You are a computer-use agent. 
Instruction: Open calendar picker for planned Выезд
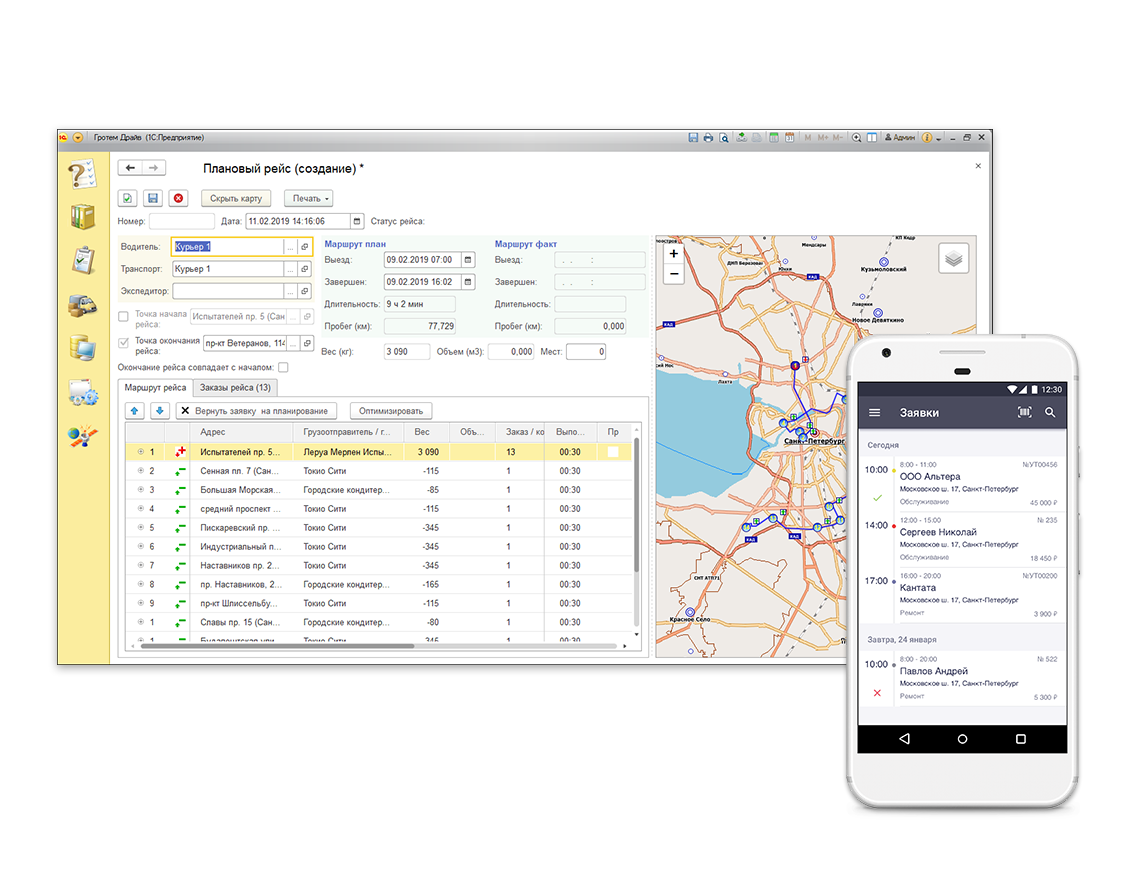468,259
